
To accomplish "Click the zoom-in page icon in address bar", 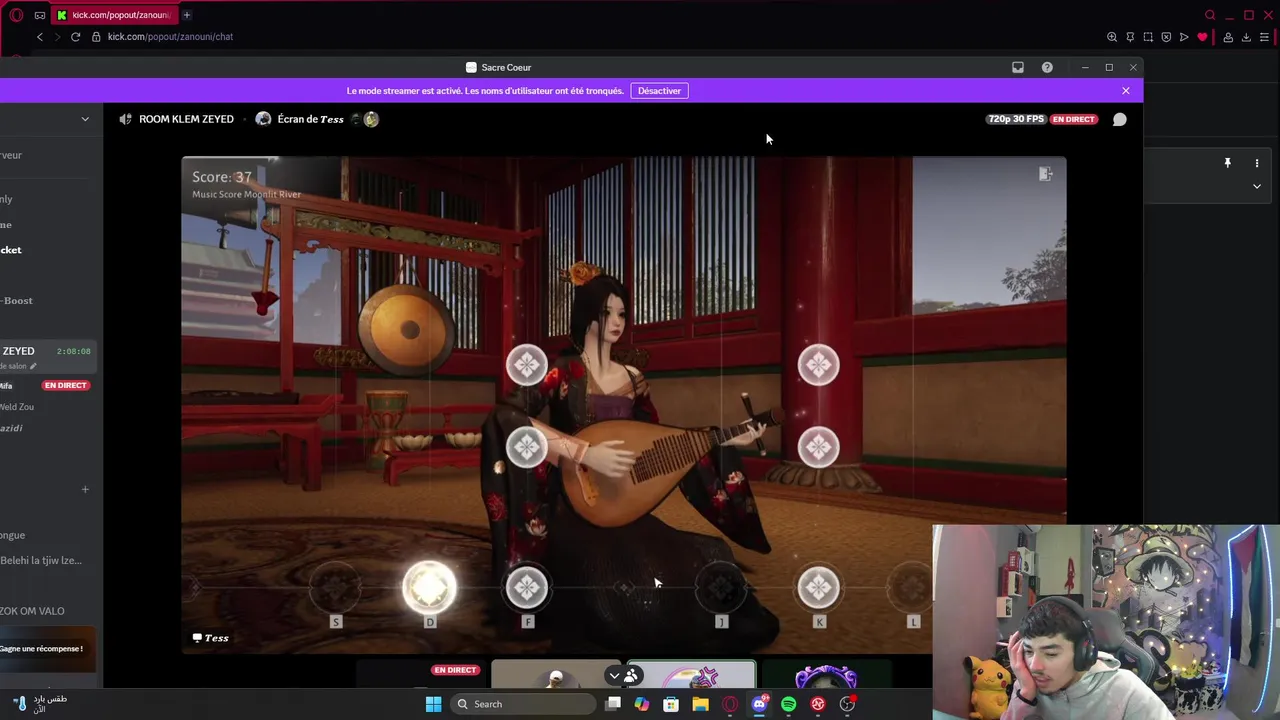I will point(1112,37).
